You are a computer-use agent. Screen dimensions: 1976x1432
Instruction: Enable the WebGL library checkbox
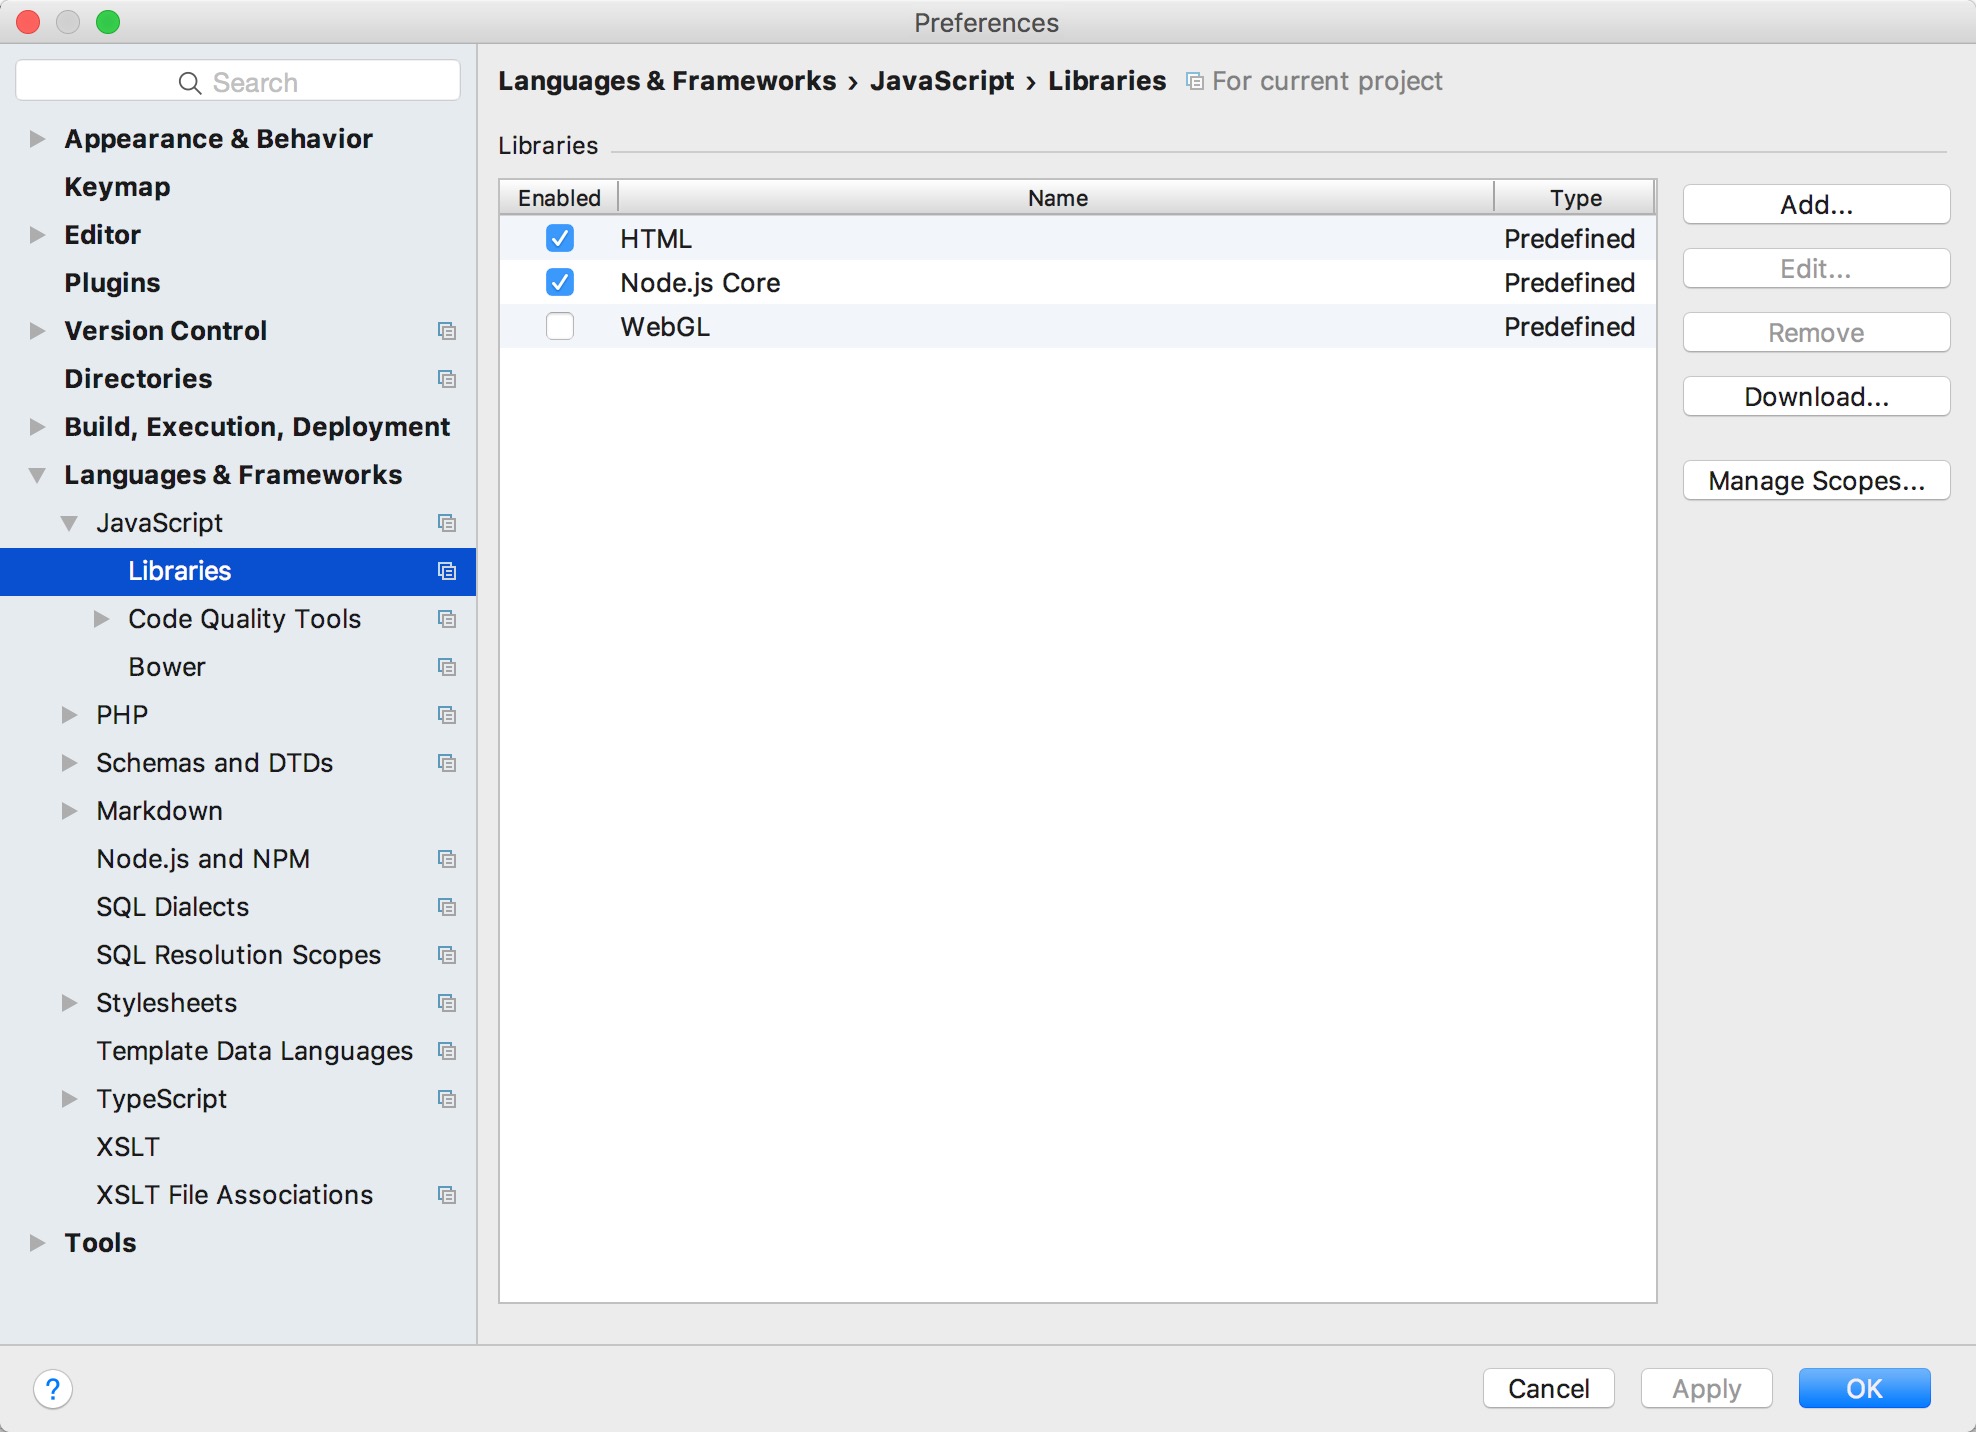[x=560, y=326]
